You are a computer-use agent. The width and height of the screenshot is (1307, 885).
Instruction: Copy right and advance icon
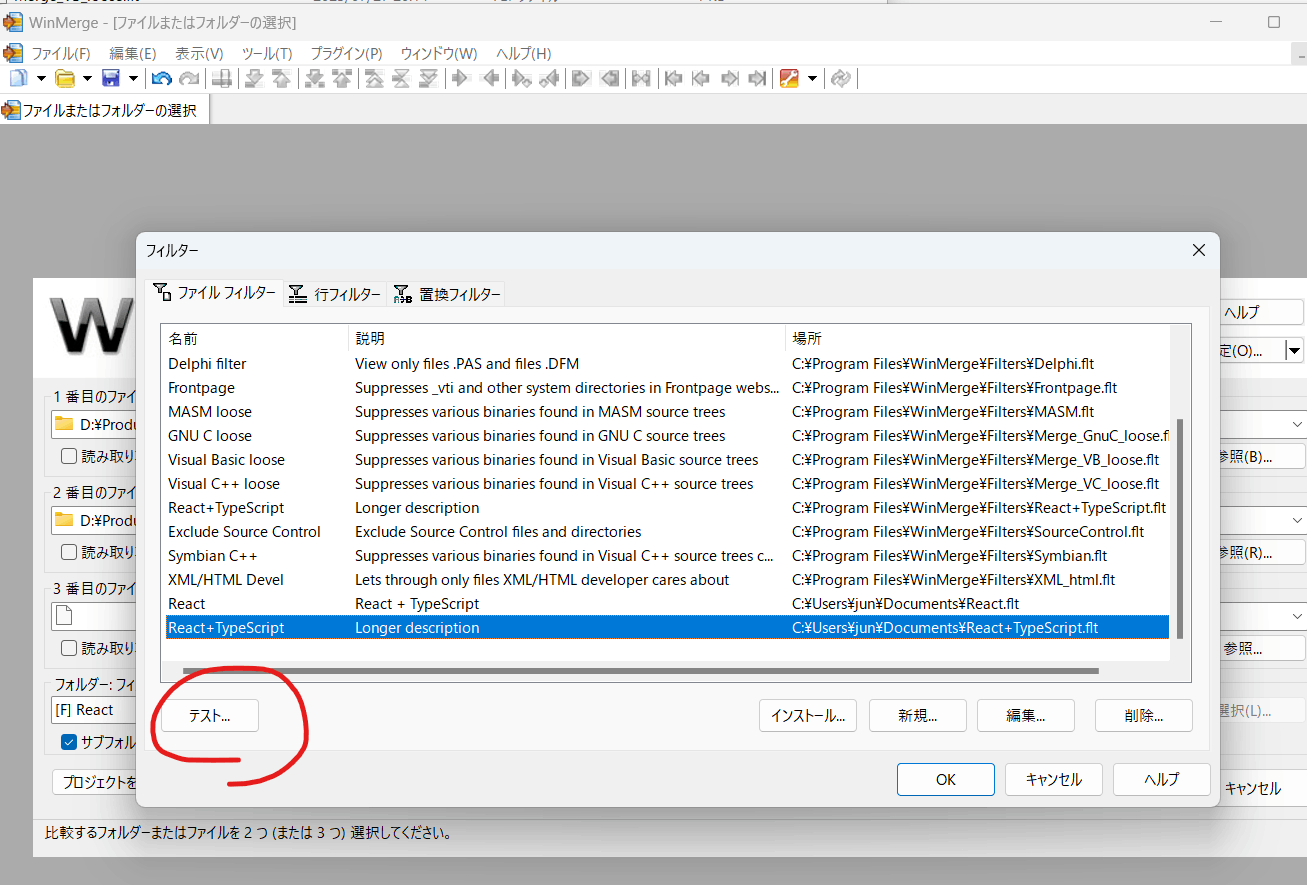[x=521, y=78]
